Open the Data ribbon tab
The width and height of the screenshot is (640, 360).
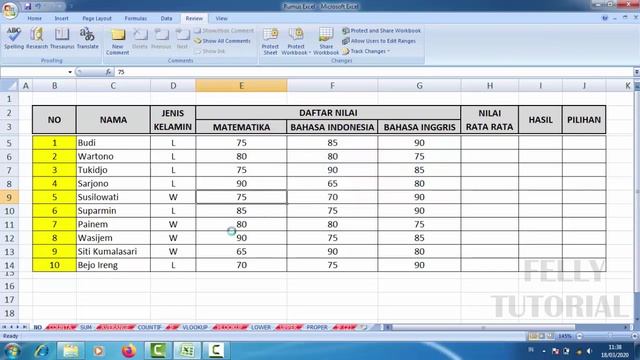click(x=166, y=18)
